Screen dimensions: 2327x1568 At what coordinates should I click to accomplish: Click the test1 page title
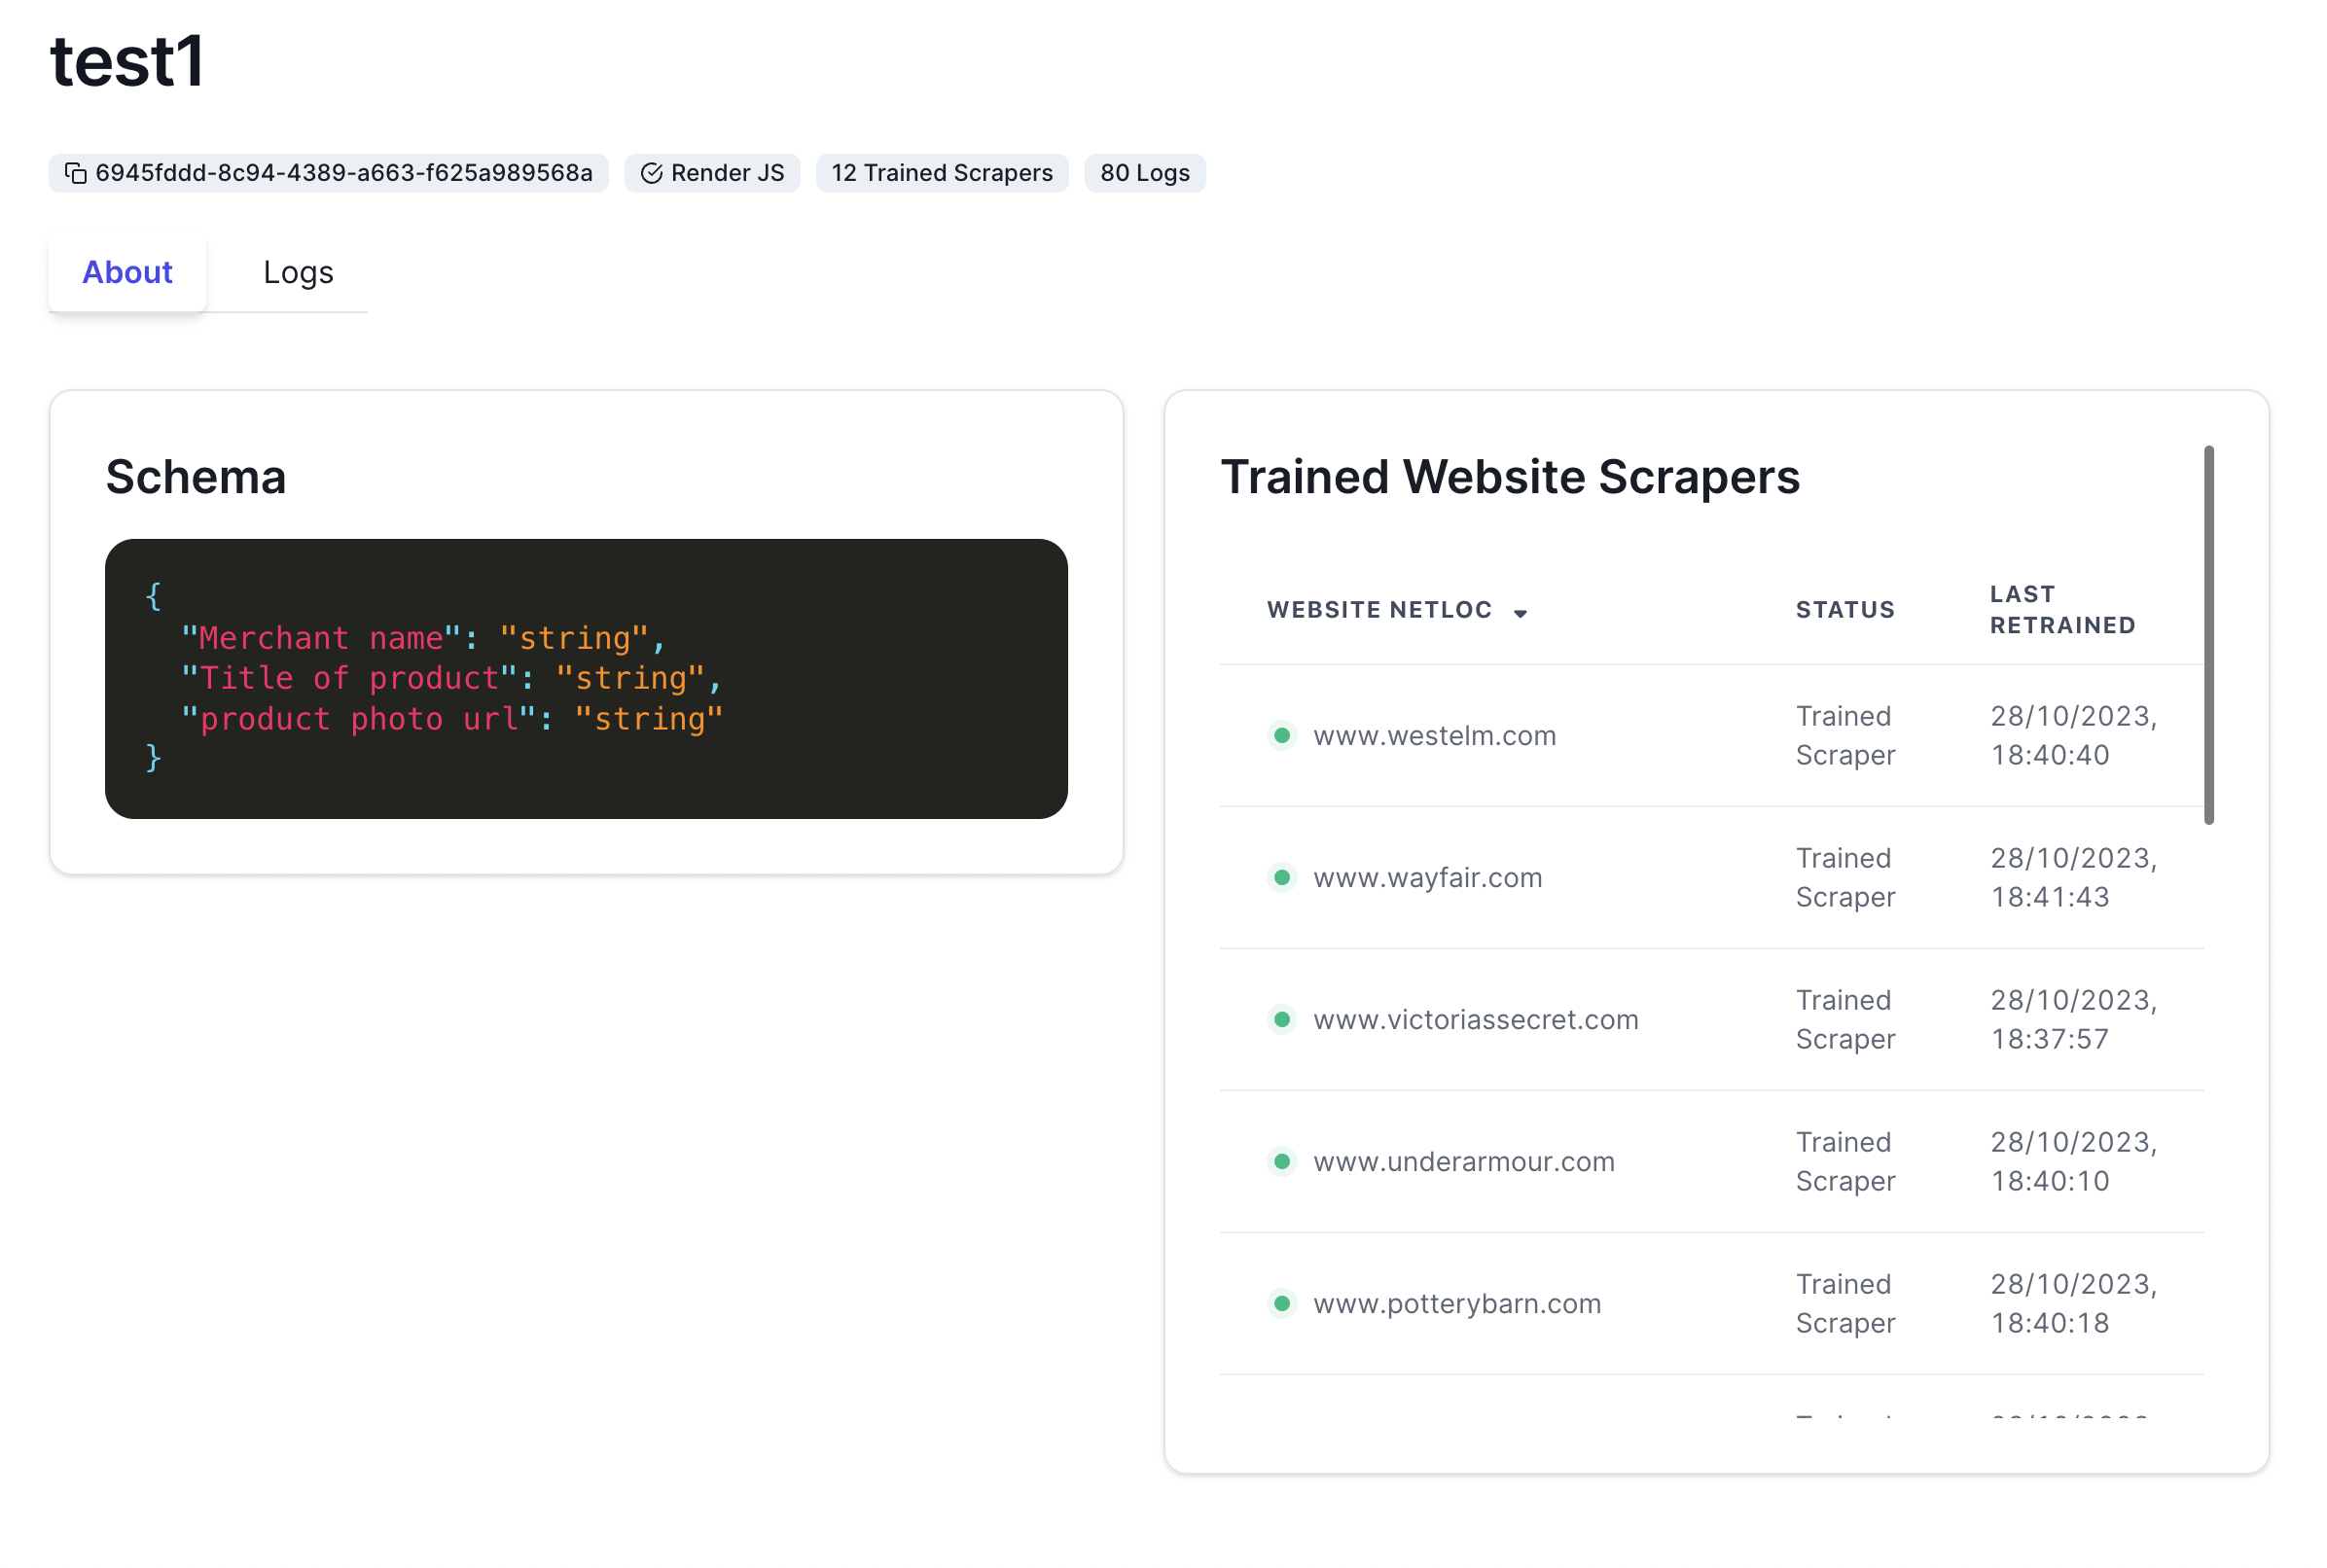click(127, 61)
